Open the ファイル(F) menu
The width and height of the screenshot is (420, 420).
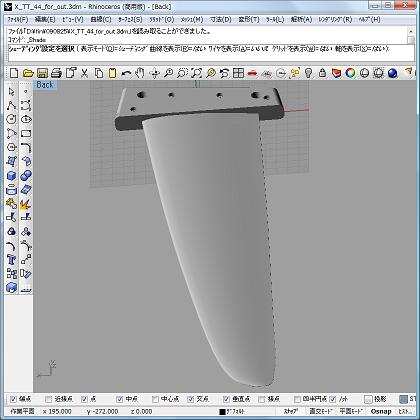pos(18,19)
